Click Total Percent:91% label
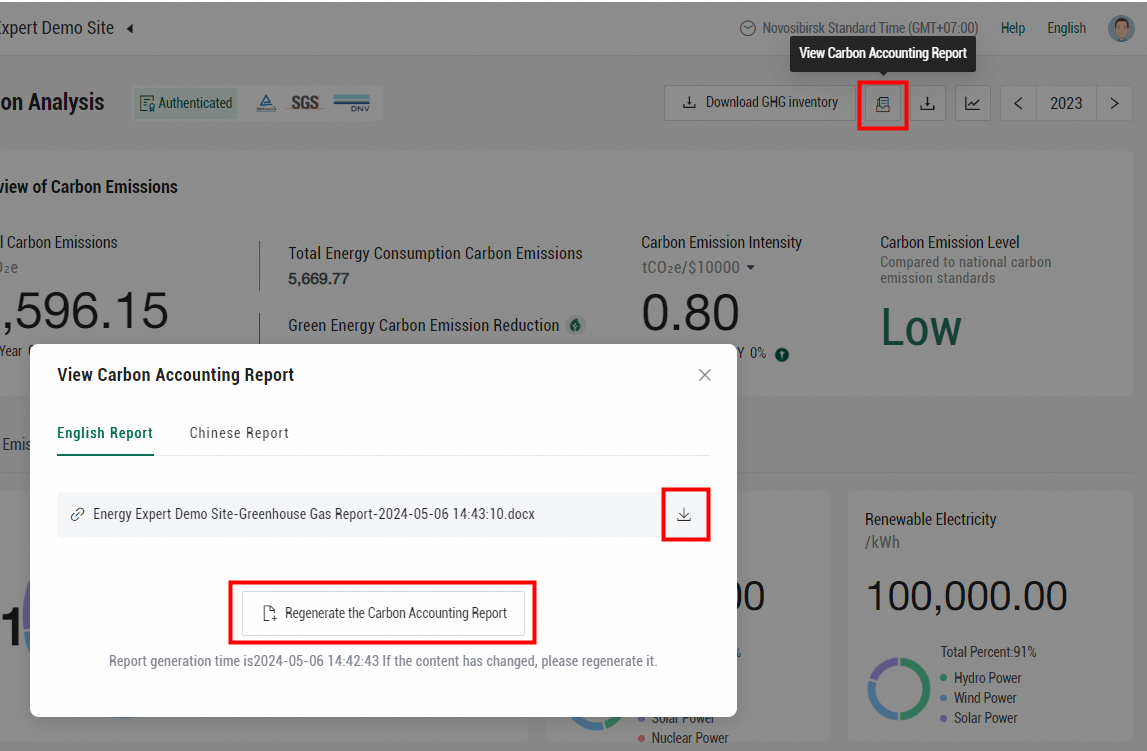 [x=988, y=652]
